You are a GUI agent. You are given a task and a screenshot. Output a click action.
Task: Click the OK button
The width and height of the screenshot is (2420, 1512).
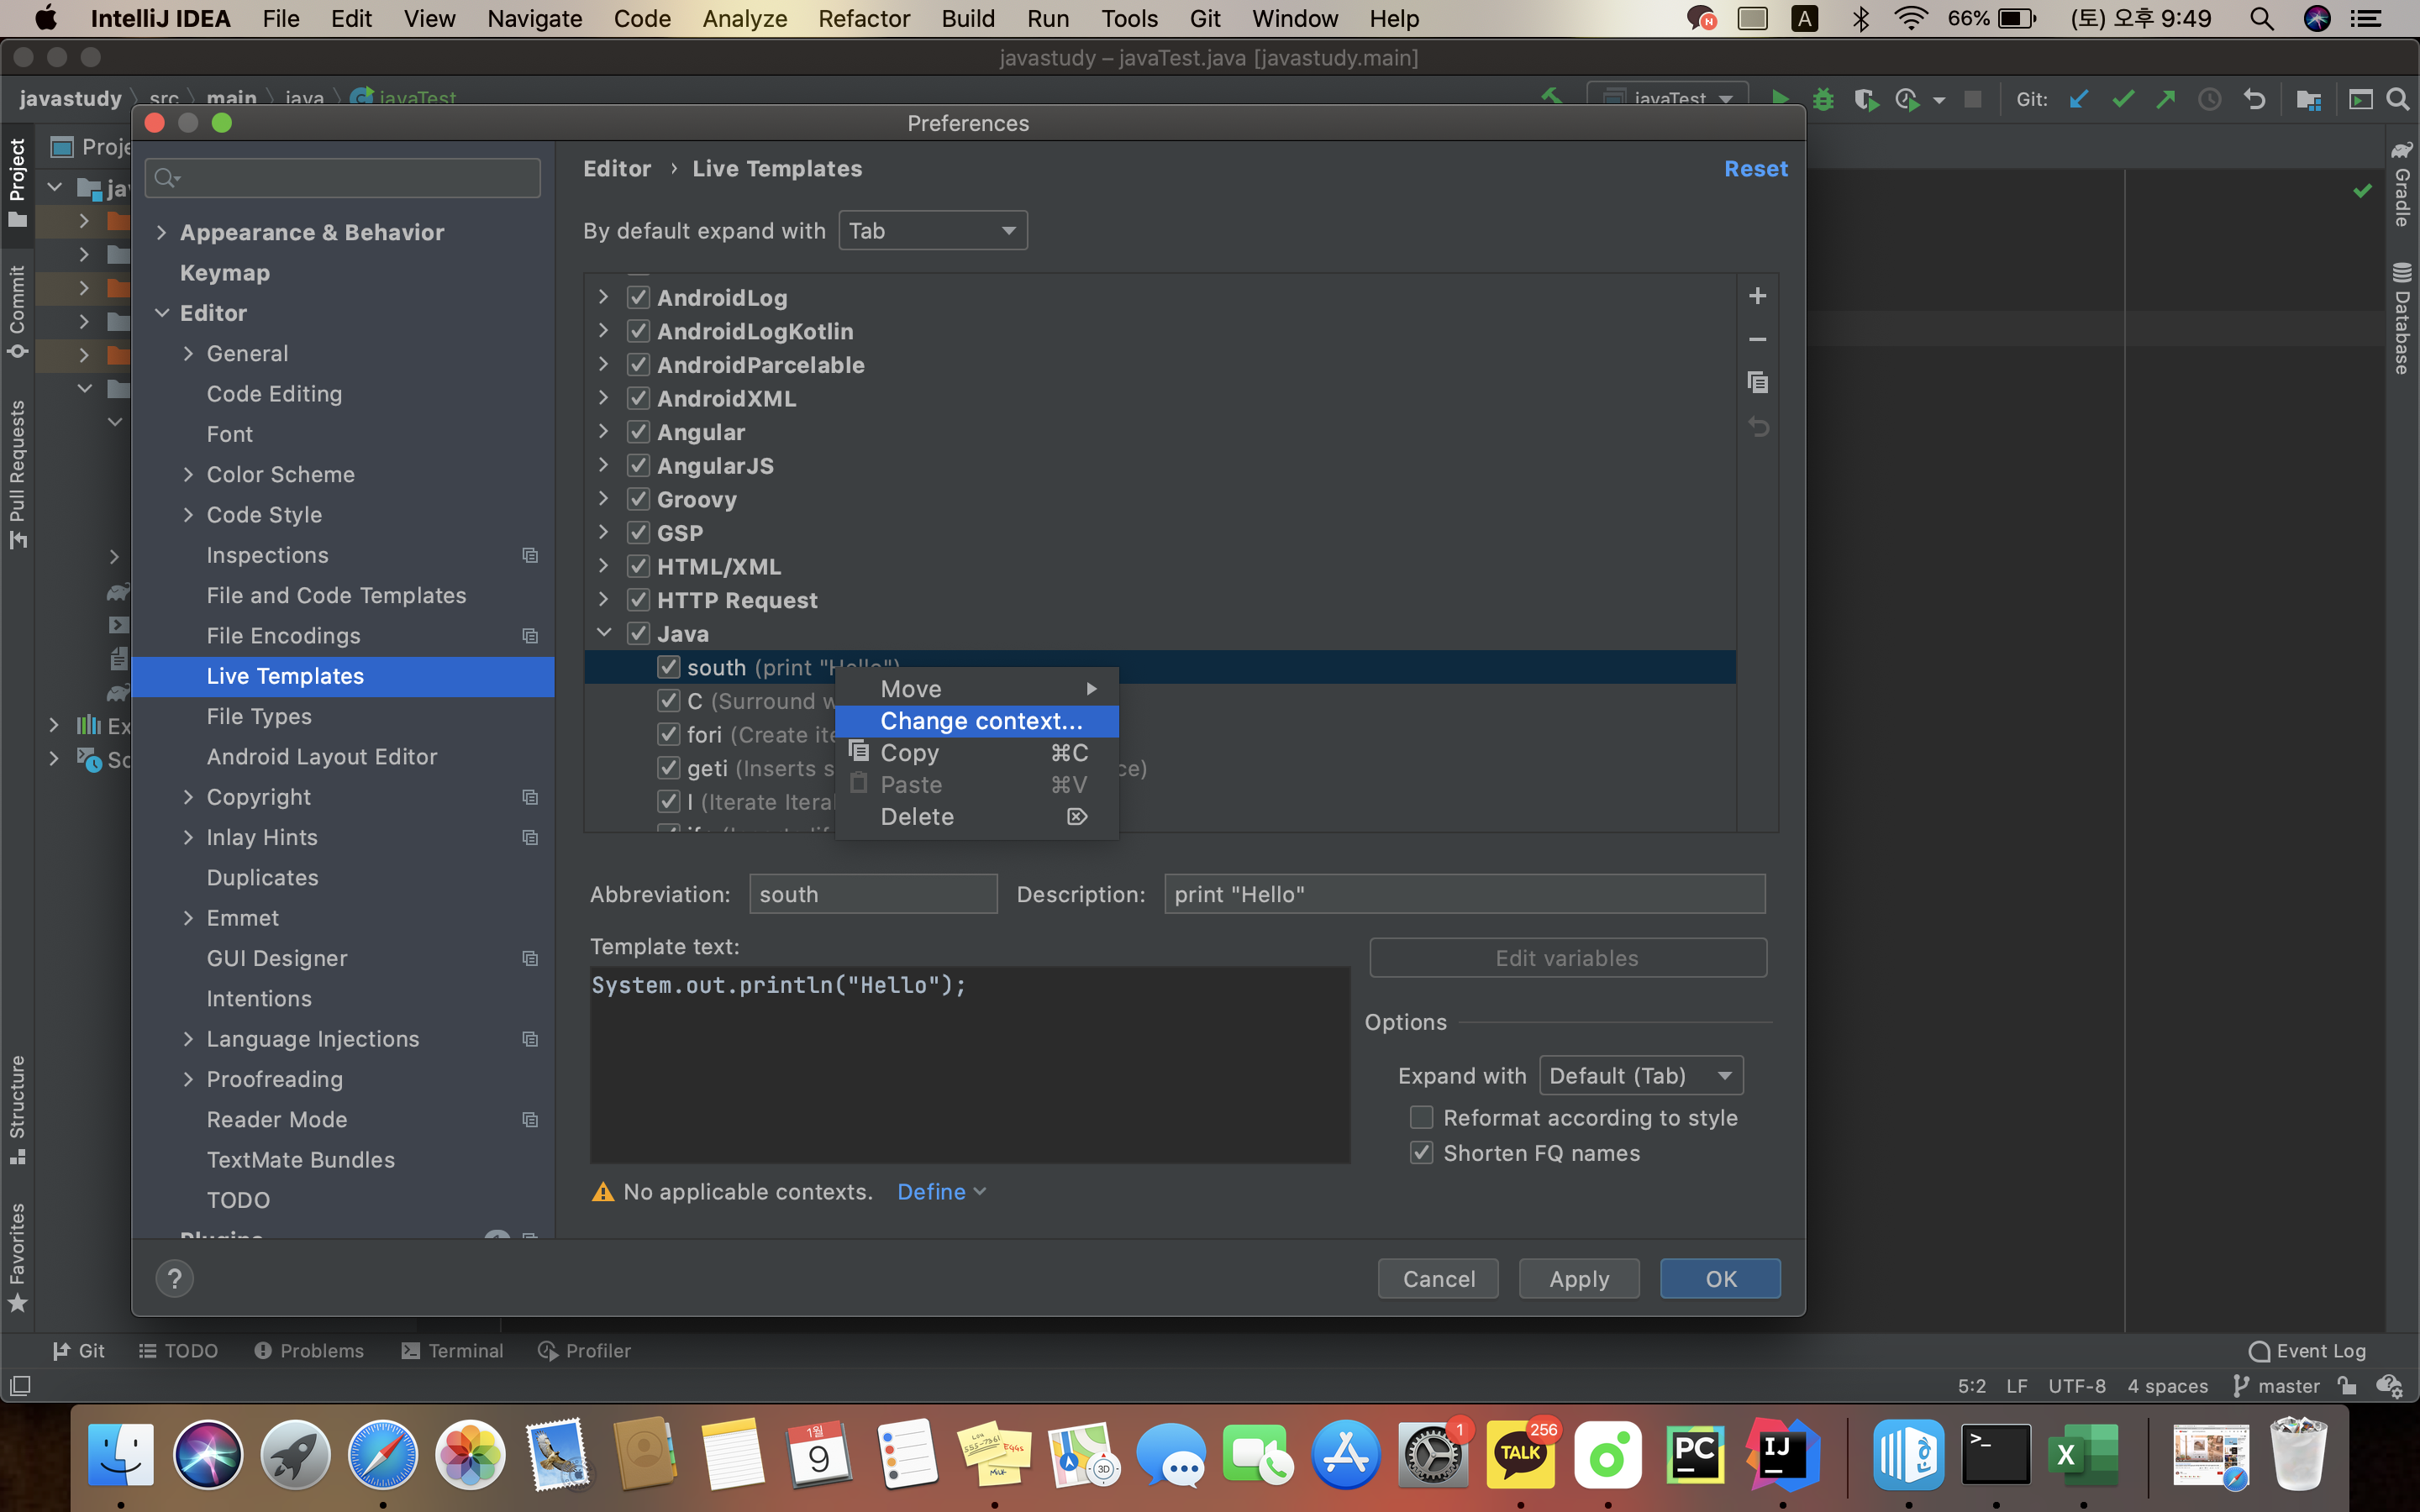point(1720,1278)
